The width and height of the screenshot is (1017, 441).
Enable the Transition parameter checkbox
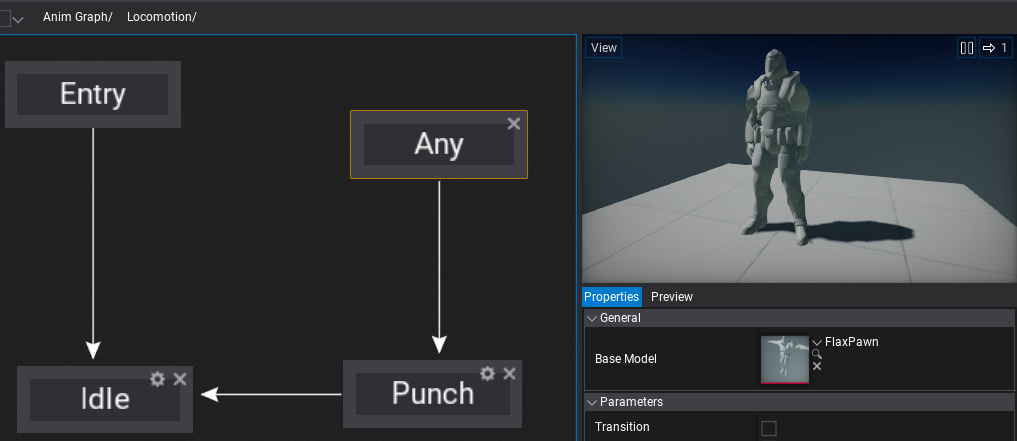click(769, 428)
